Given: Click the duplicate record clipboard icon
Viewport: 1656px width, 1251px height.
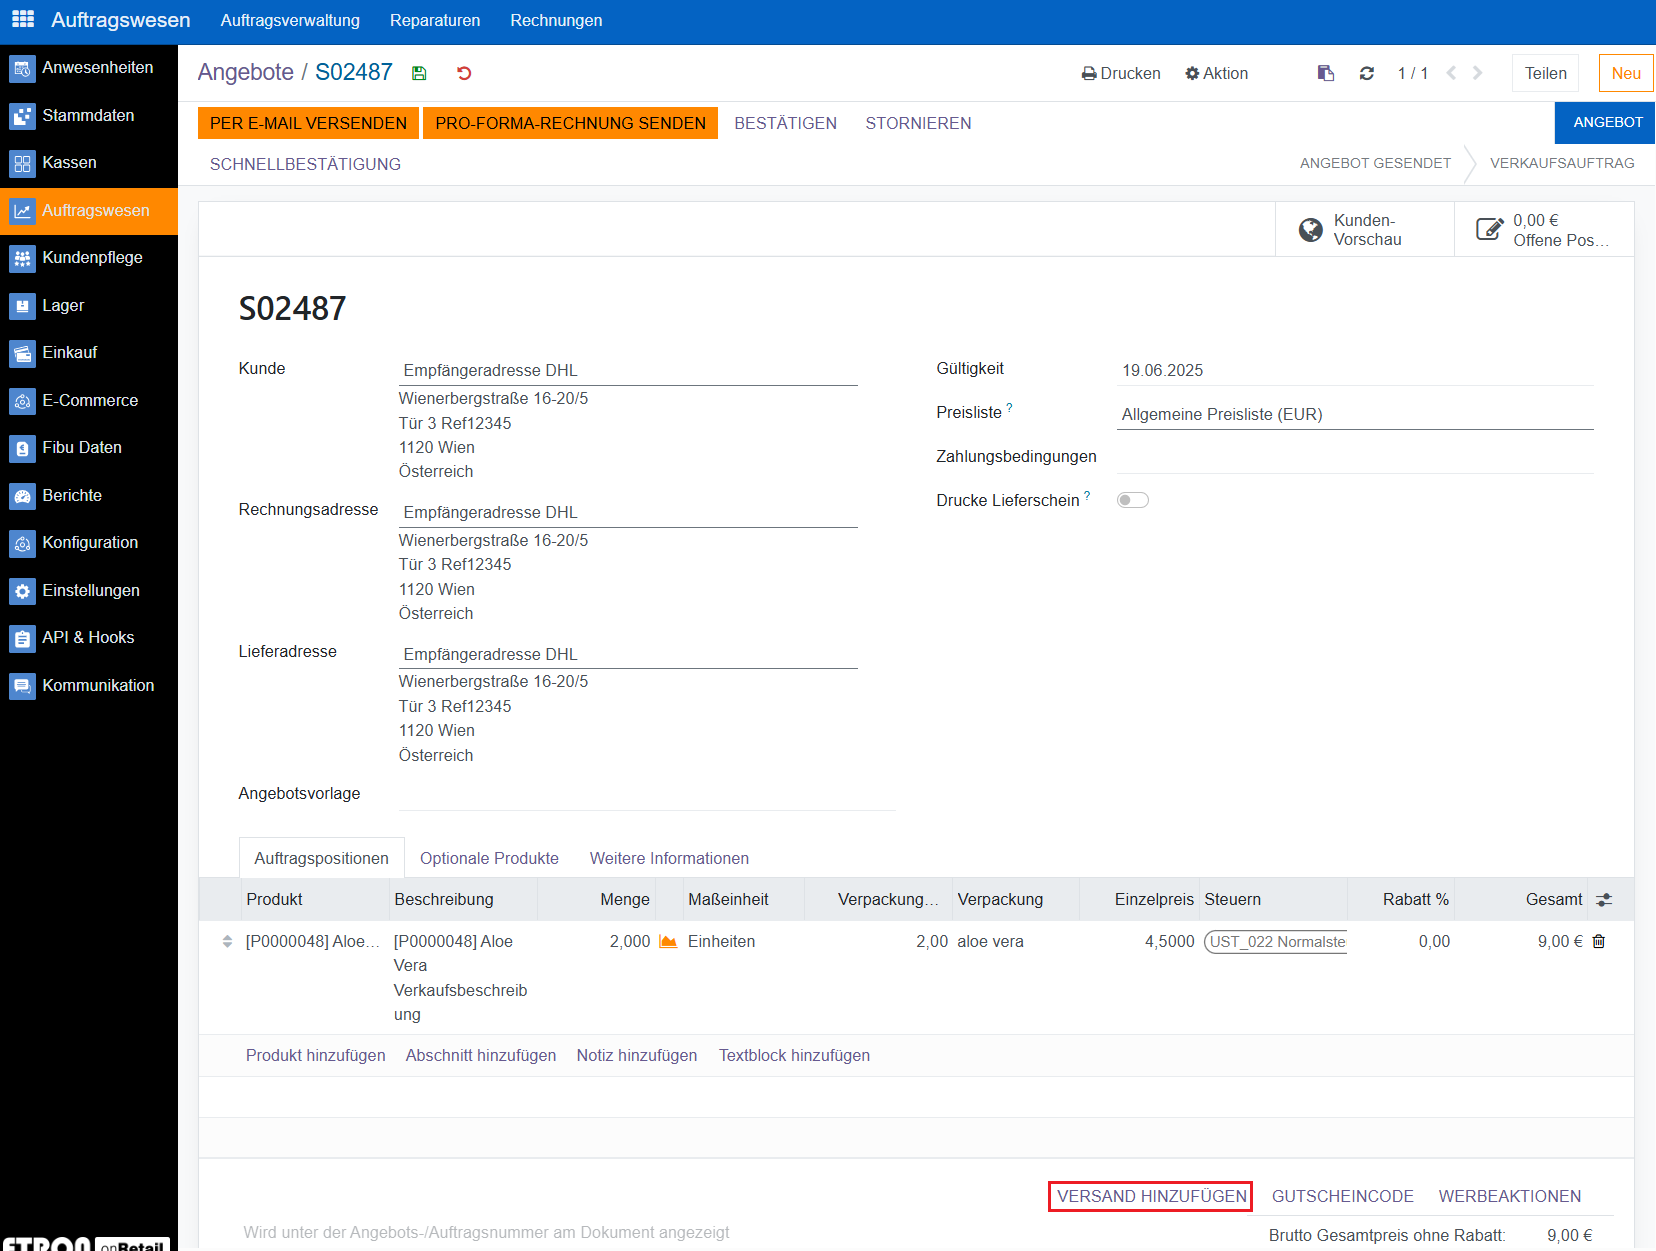Looking at the screenshot, I should 1326,73.
